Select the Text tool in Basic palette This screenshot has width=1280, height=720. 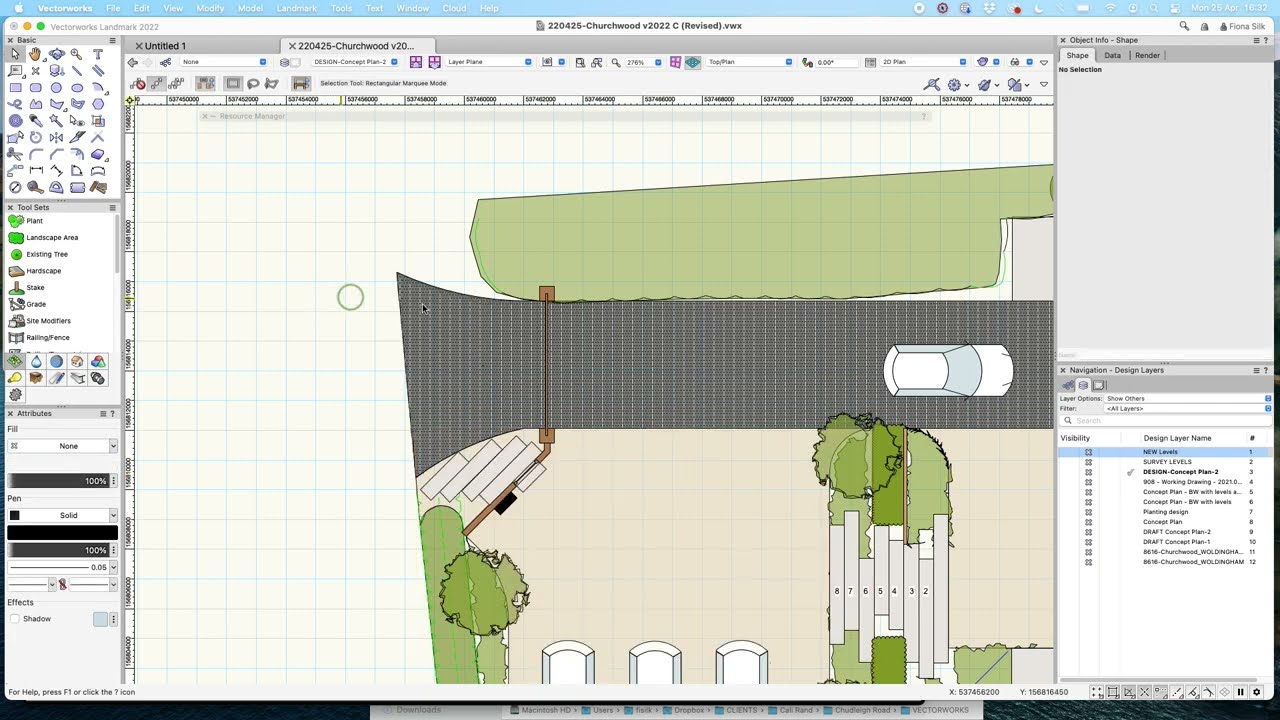pyautogui.click(x=98, y=54)
